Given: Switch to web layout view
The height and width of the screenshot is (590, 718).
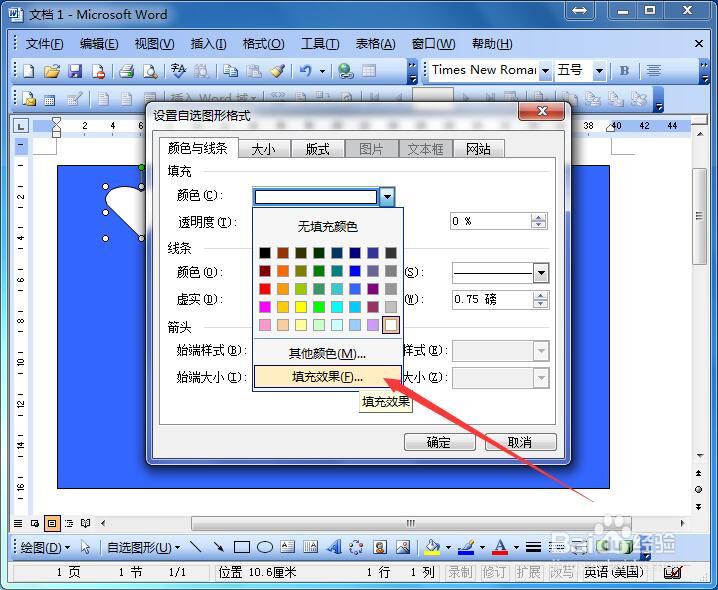Looking at the screenshot, I should click(35, 523).
